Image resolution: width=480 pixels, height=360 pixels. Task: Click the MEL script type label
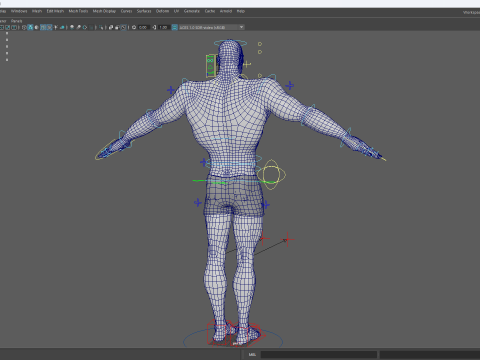pos(252,354)
